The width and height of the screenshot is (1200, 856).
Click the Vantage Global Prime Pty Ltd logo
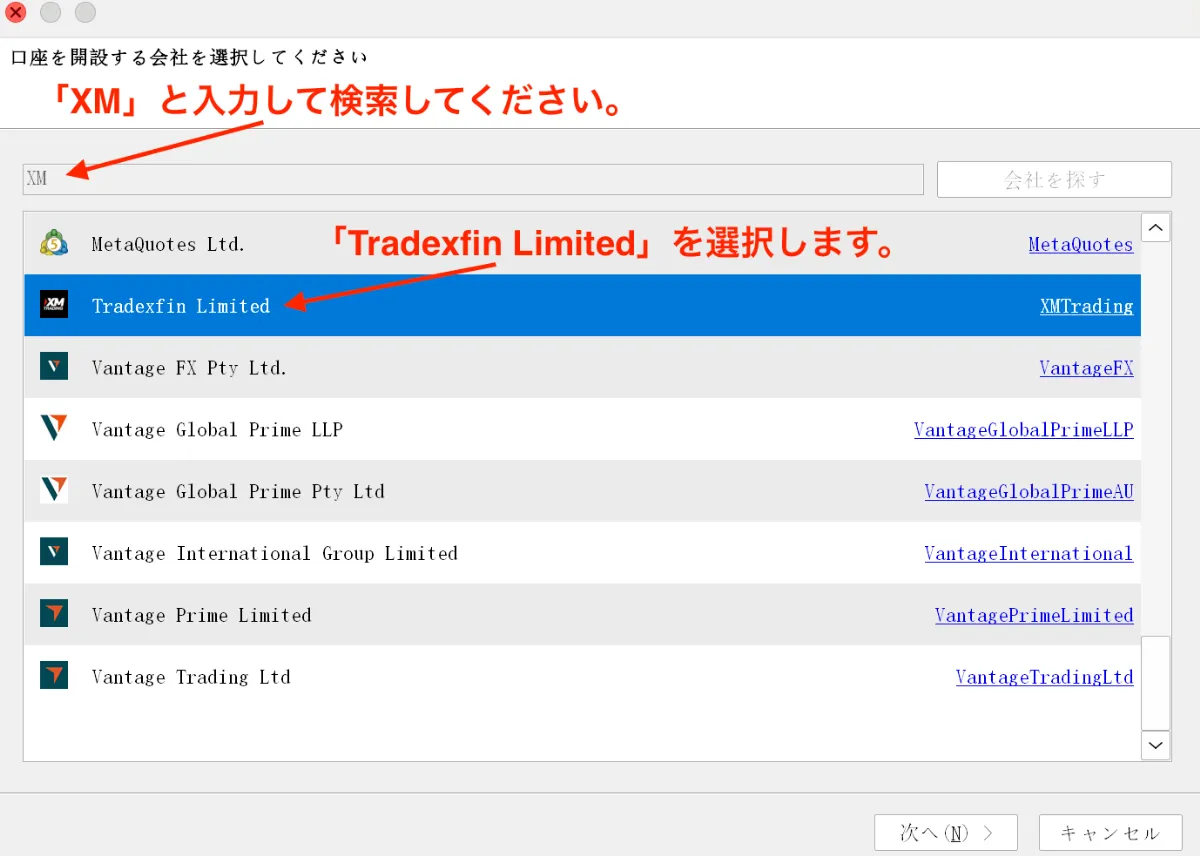(54, 489)
